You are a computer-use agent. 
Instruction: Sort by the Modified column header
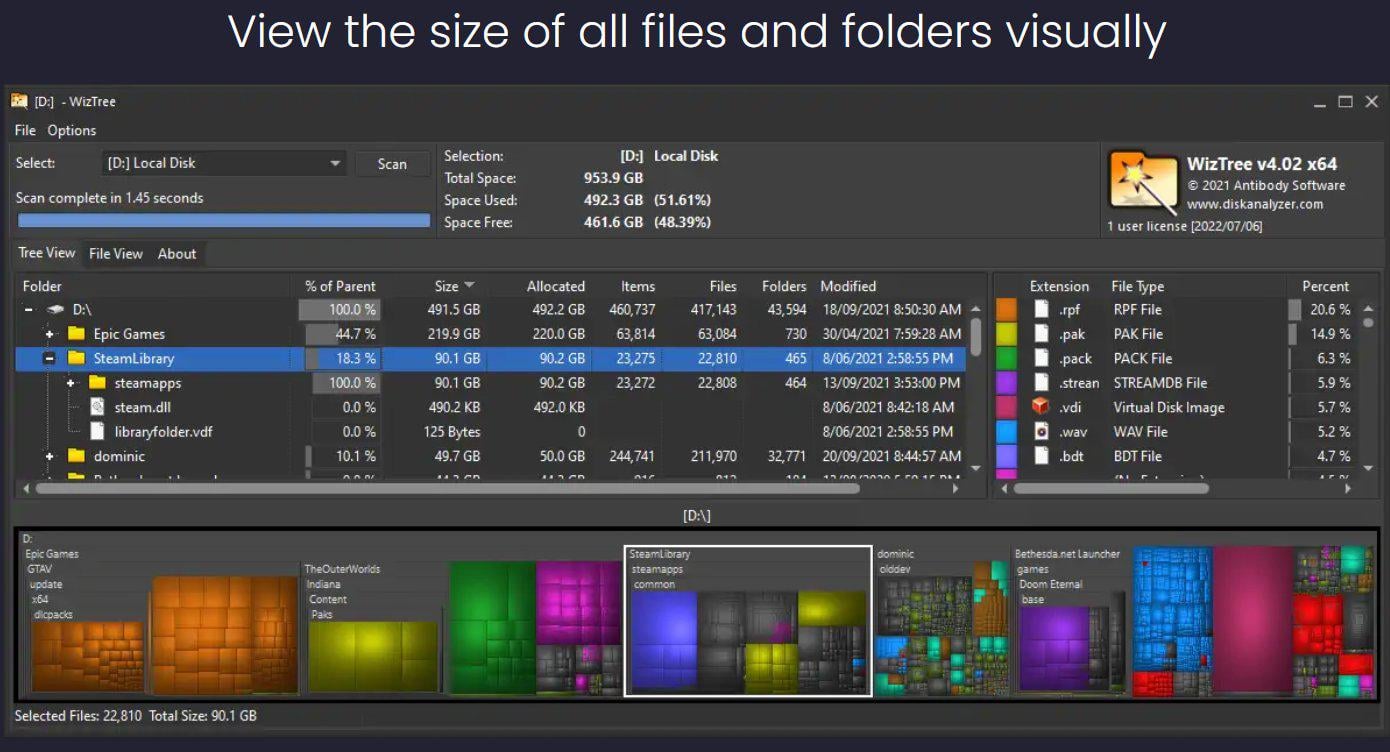point(848,286)
